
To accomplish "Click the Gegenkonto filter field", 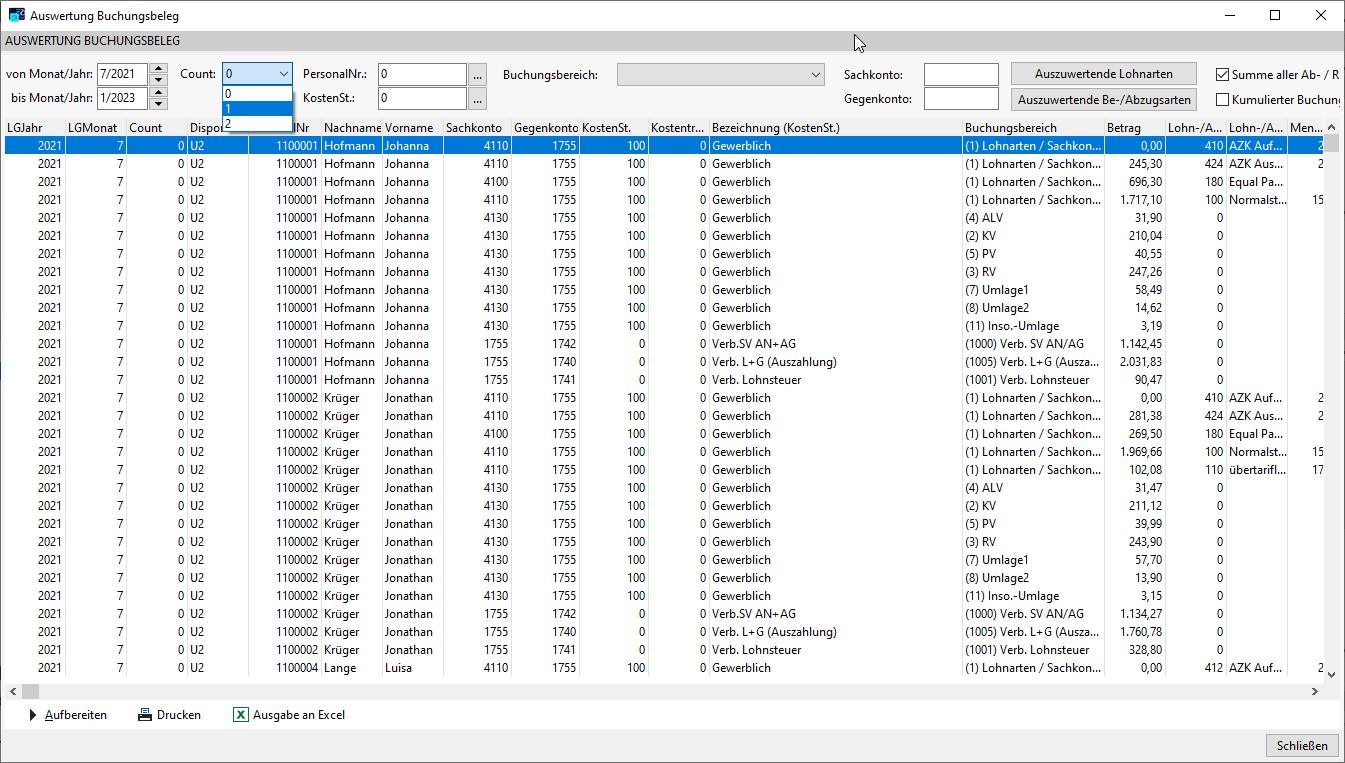I will (x=961, y=98).
